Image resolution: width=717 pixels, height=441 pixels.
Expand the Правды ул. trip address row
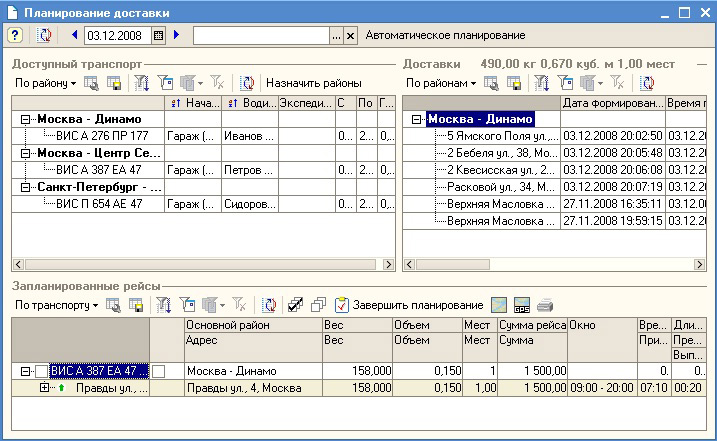pyautogui.click(x=44, y=388)
